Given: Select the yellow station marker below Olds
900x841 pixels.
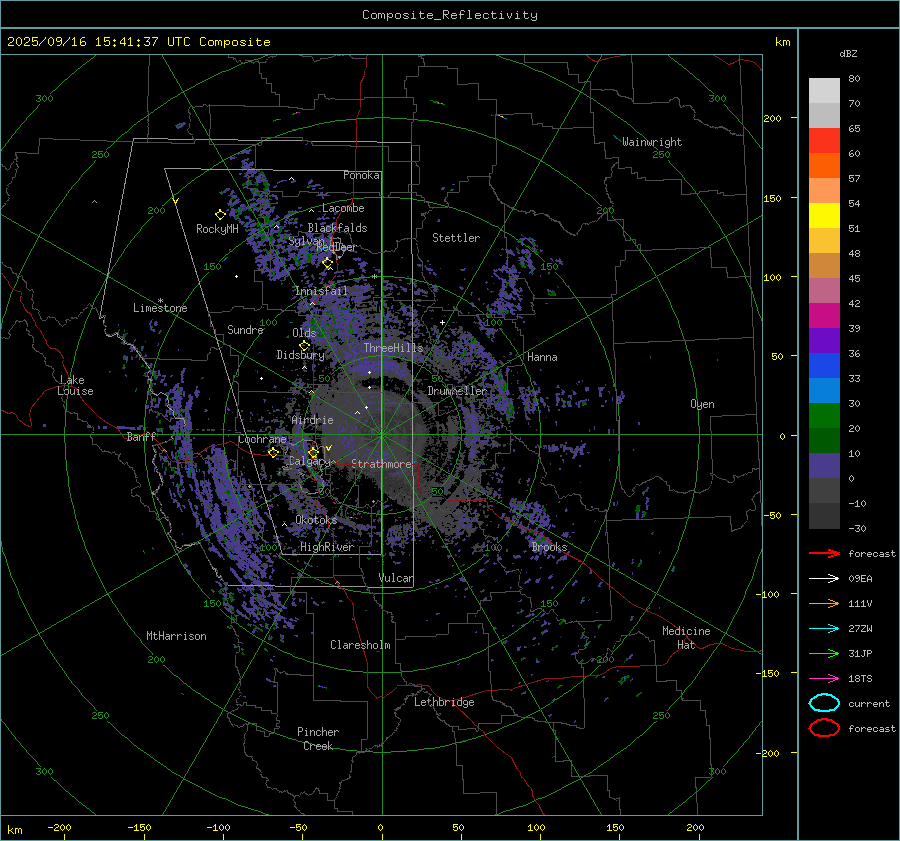Looking at the screenshot, I should (x=305, y=346).
